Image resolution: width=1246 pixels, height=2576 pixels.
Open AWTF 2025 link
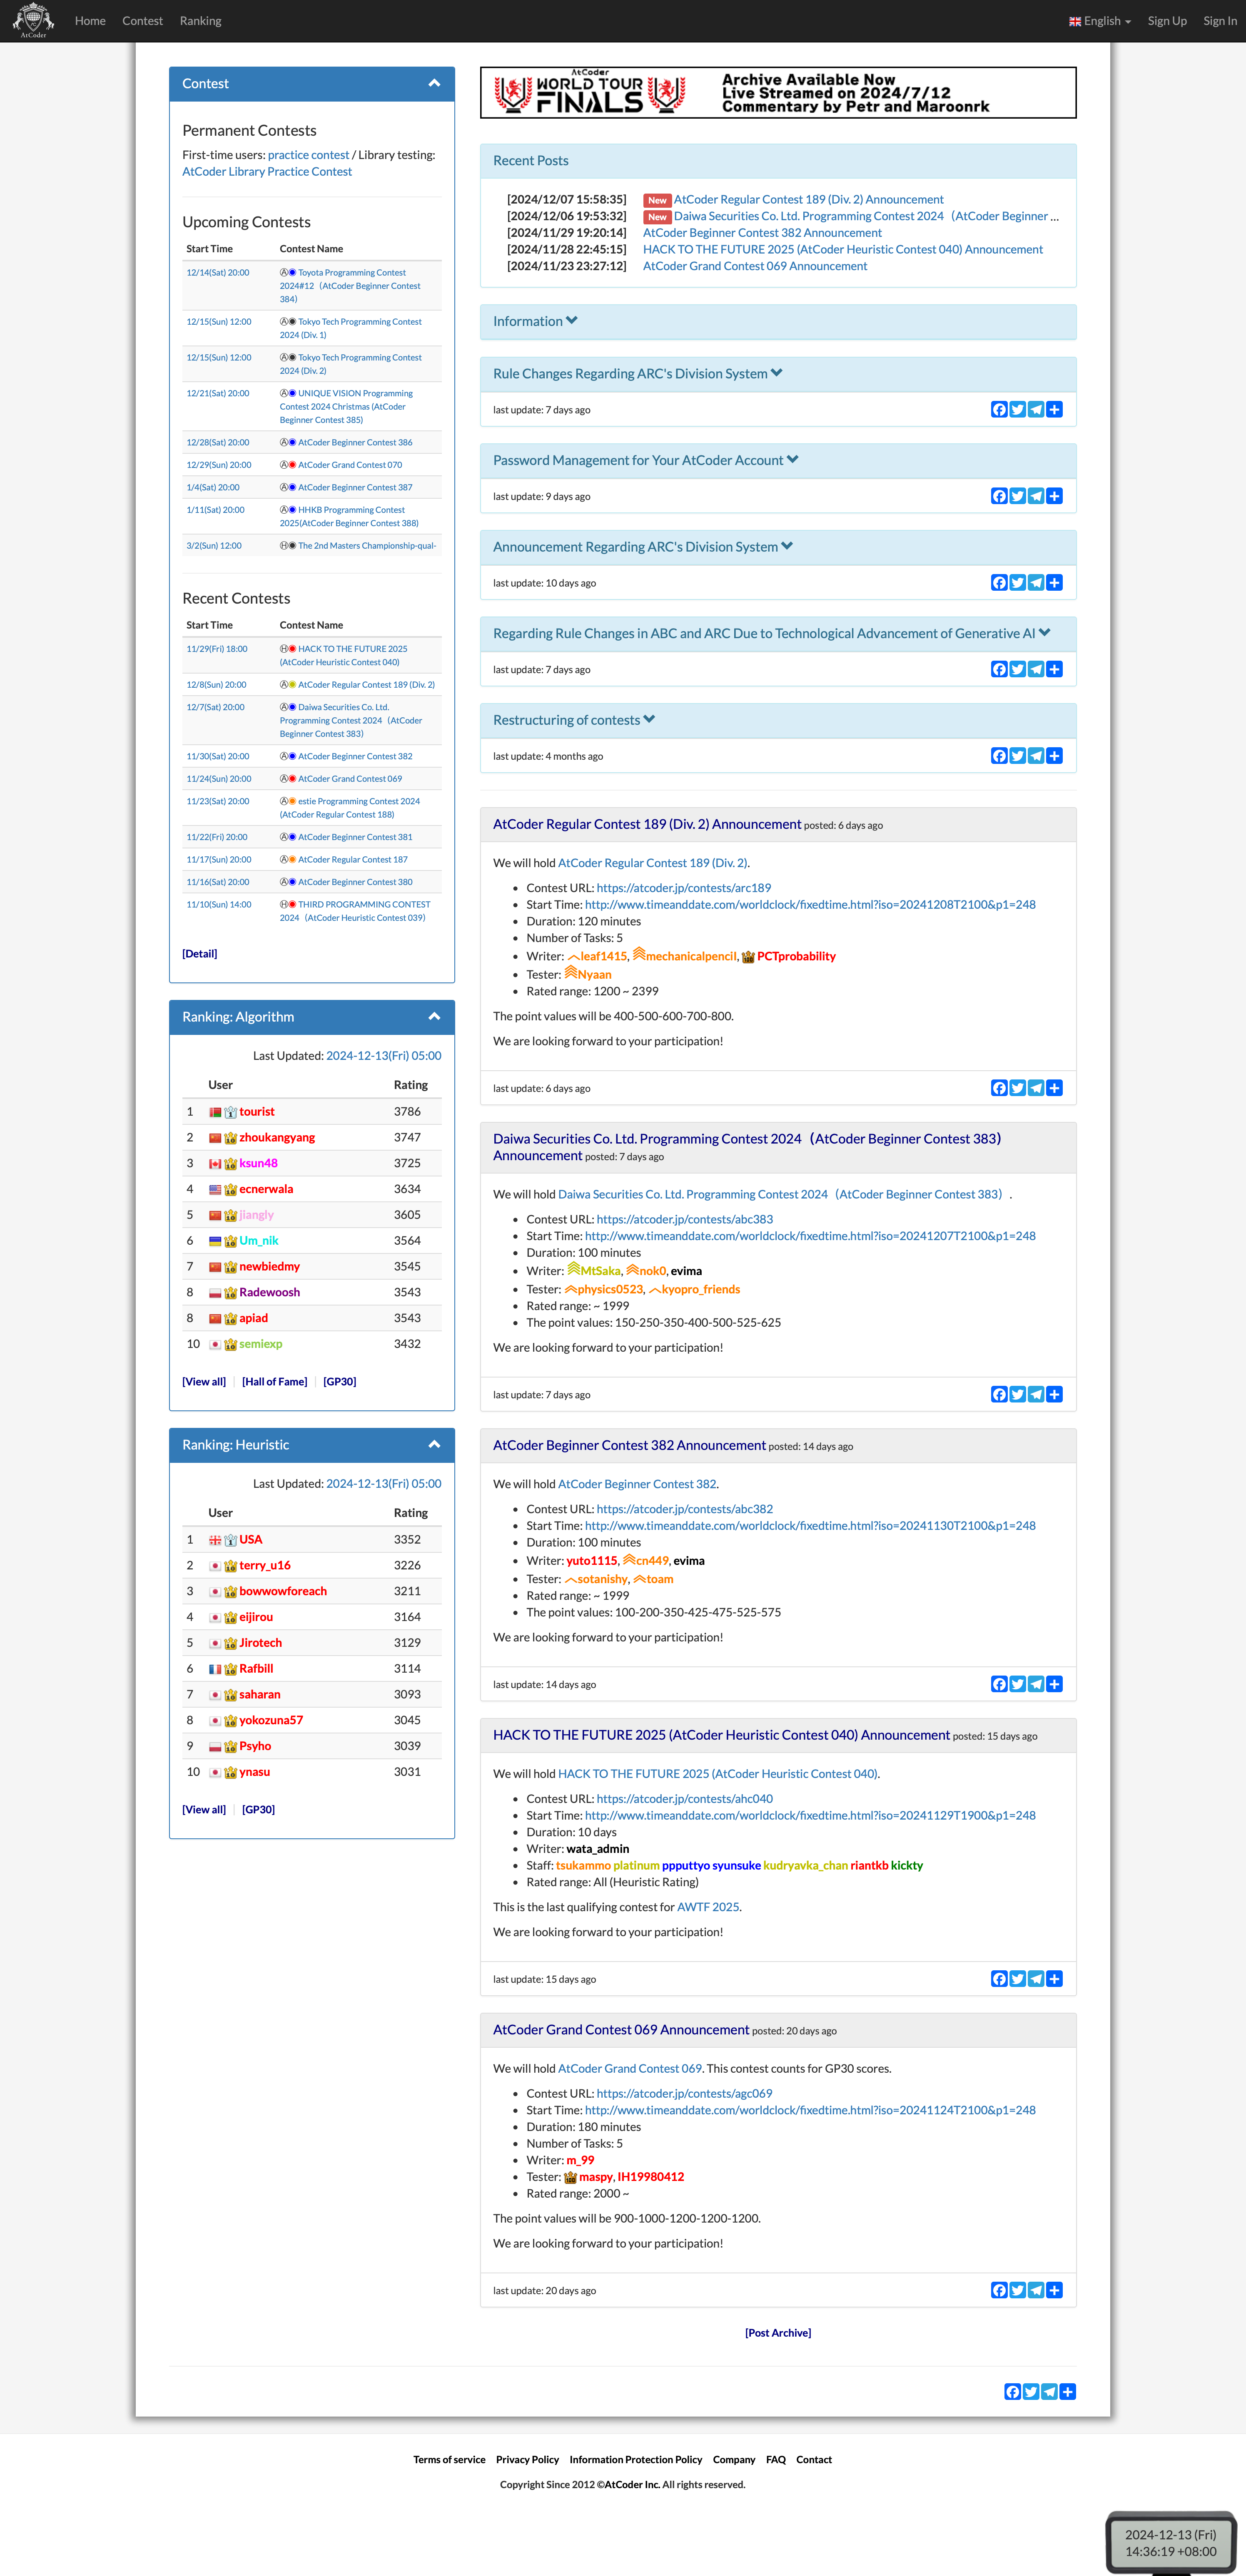(x=708, y=1907)
